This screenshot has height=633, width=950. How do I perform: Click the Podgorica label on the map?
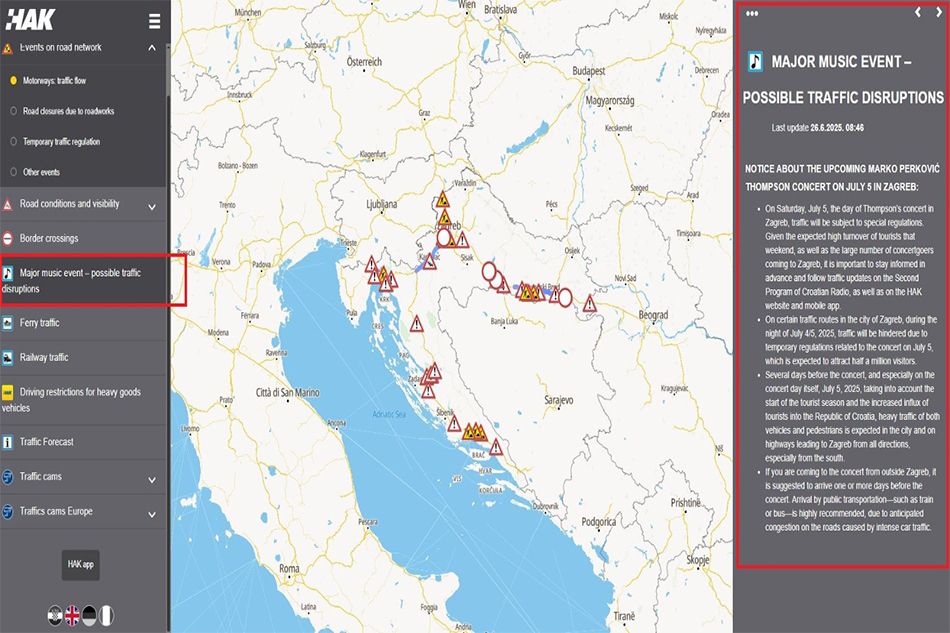tap(599, 522)
